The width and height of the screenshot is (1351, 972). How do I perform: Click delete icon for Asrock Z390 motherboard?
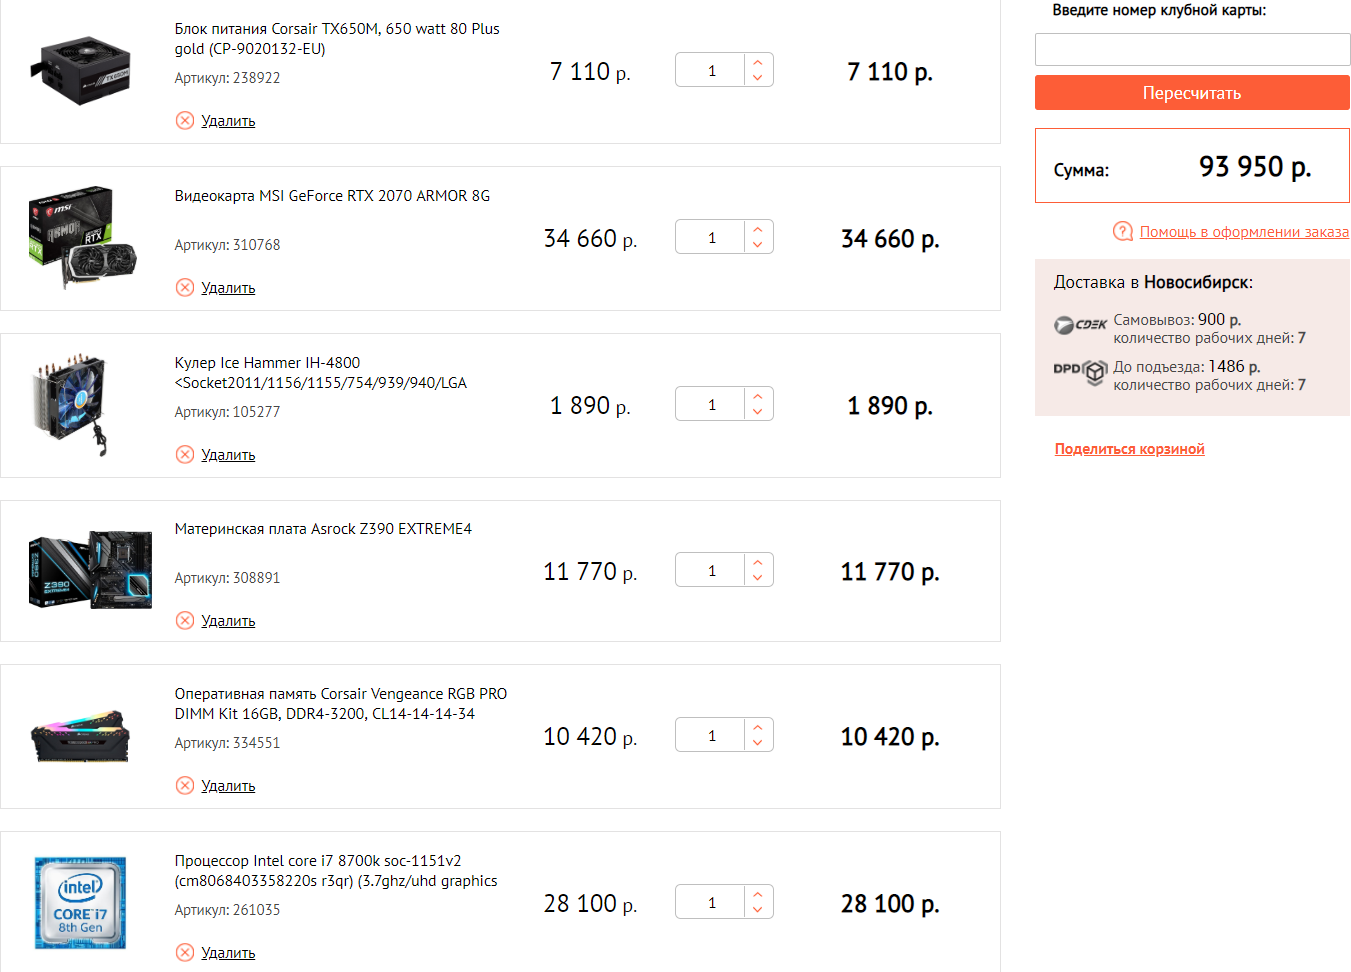tap(185, 621)
